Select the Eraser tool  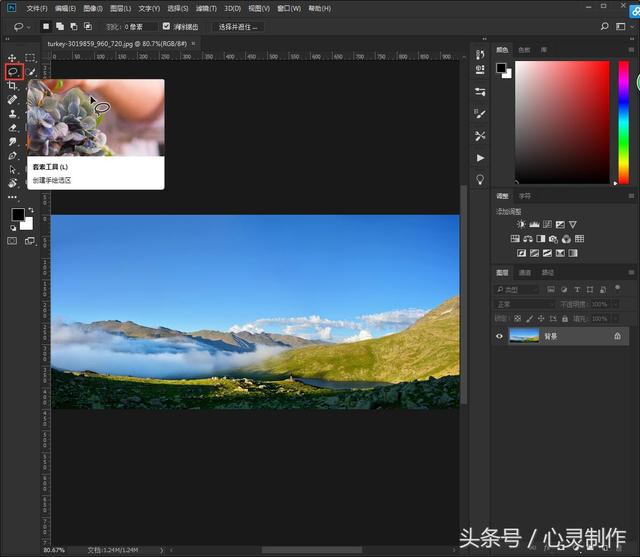pos(12,128)
